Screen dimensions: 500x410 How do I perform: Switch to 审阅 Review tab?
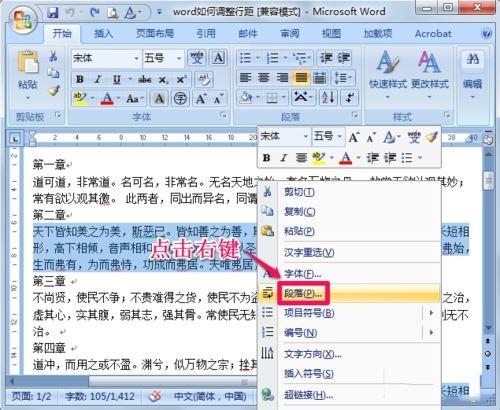290,34
